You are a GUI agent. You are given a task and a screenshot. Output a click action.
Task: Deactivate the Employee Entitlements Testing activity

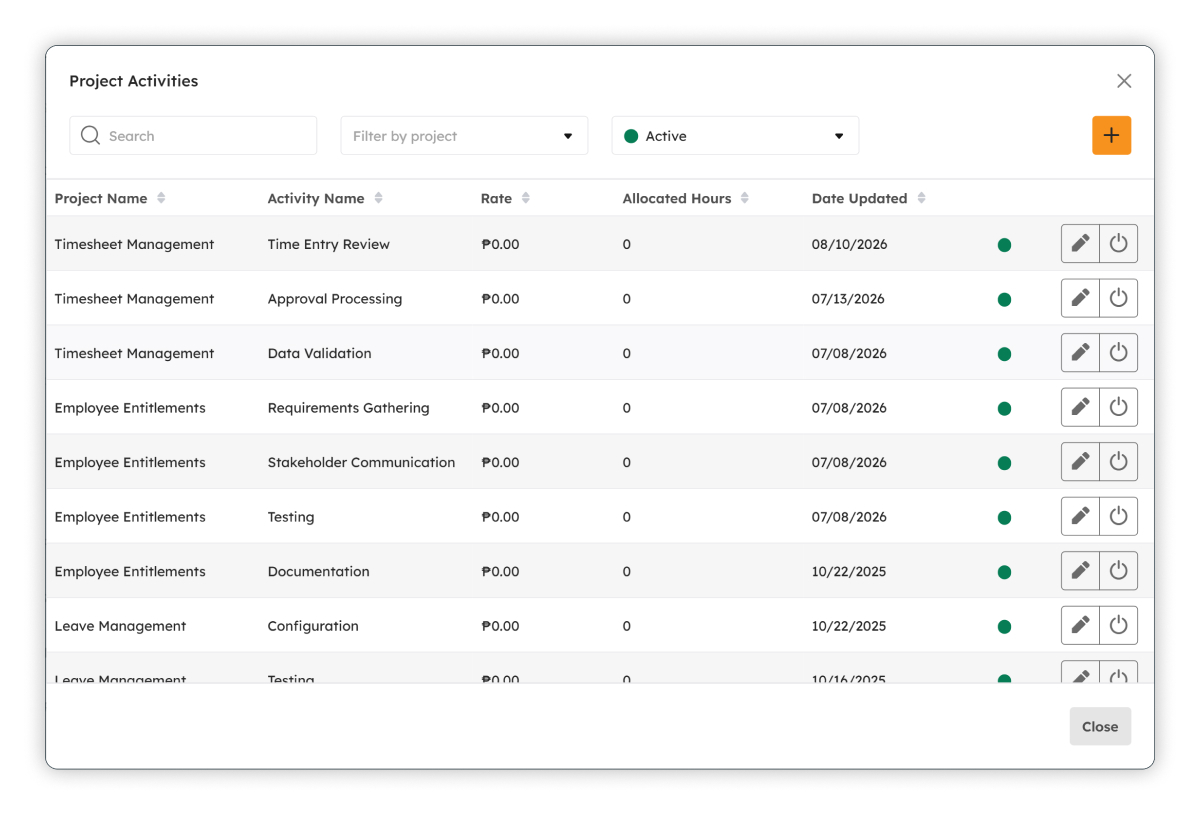point(1119,516)
